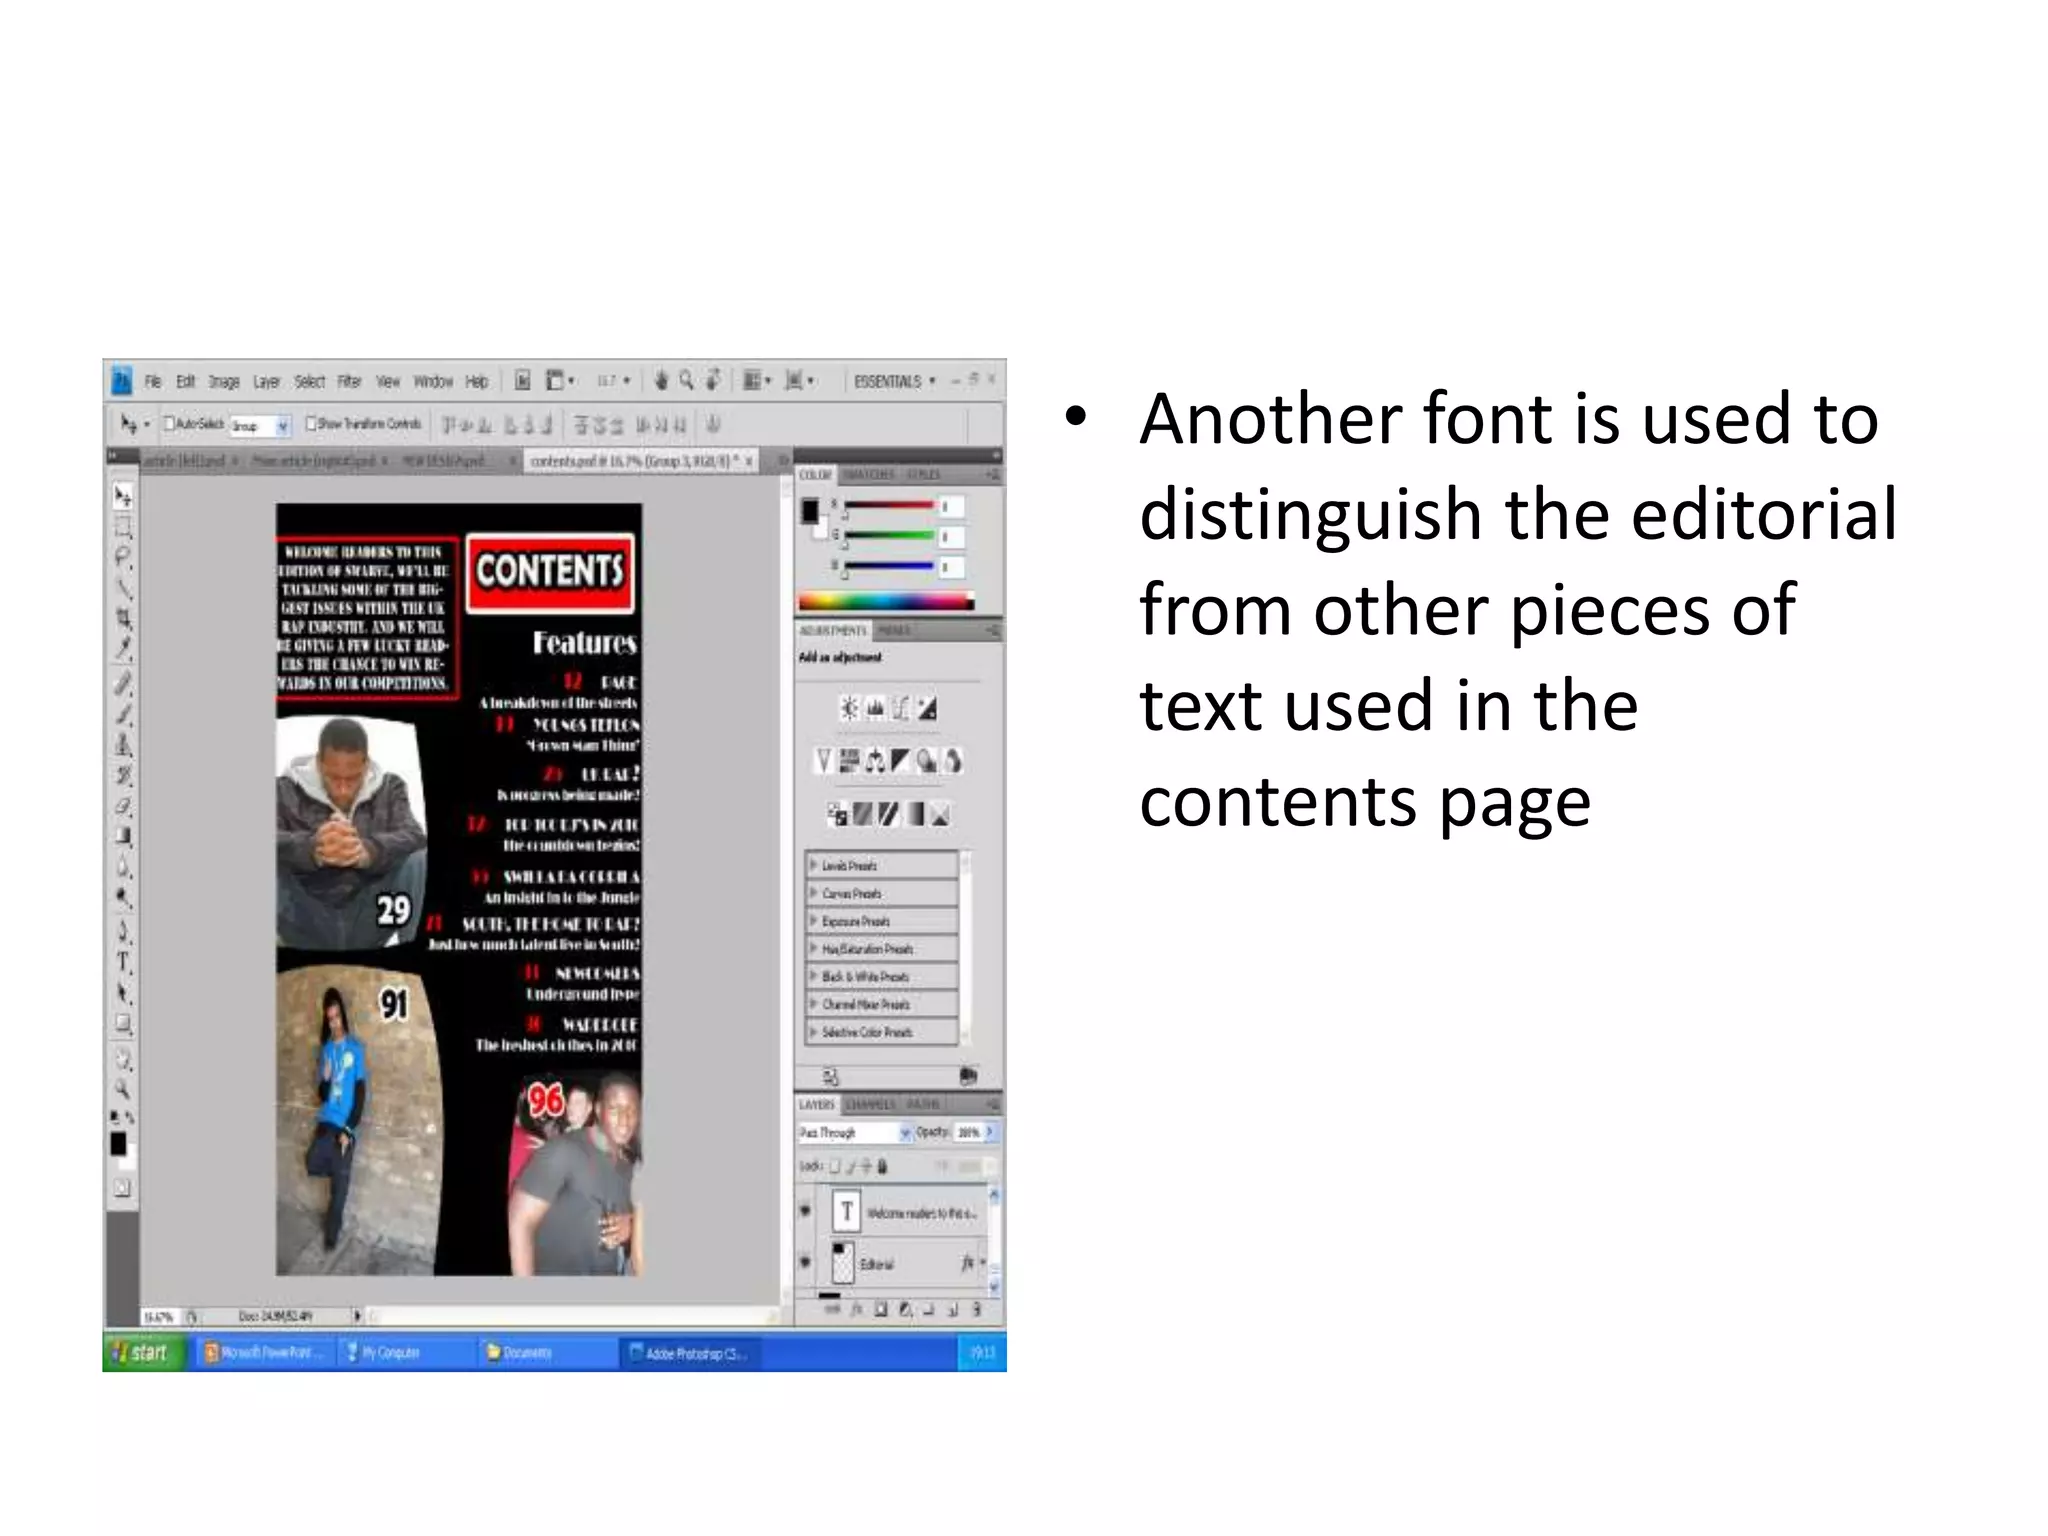Add a Brightness/Contrast adjustment

[x=848, y=709]
